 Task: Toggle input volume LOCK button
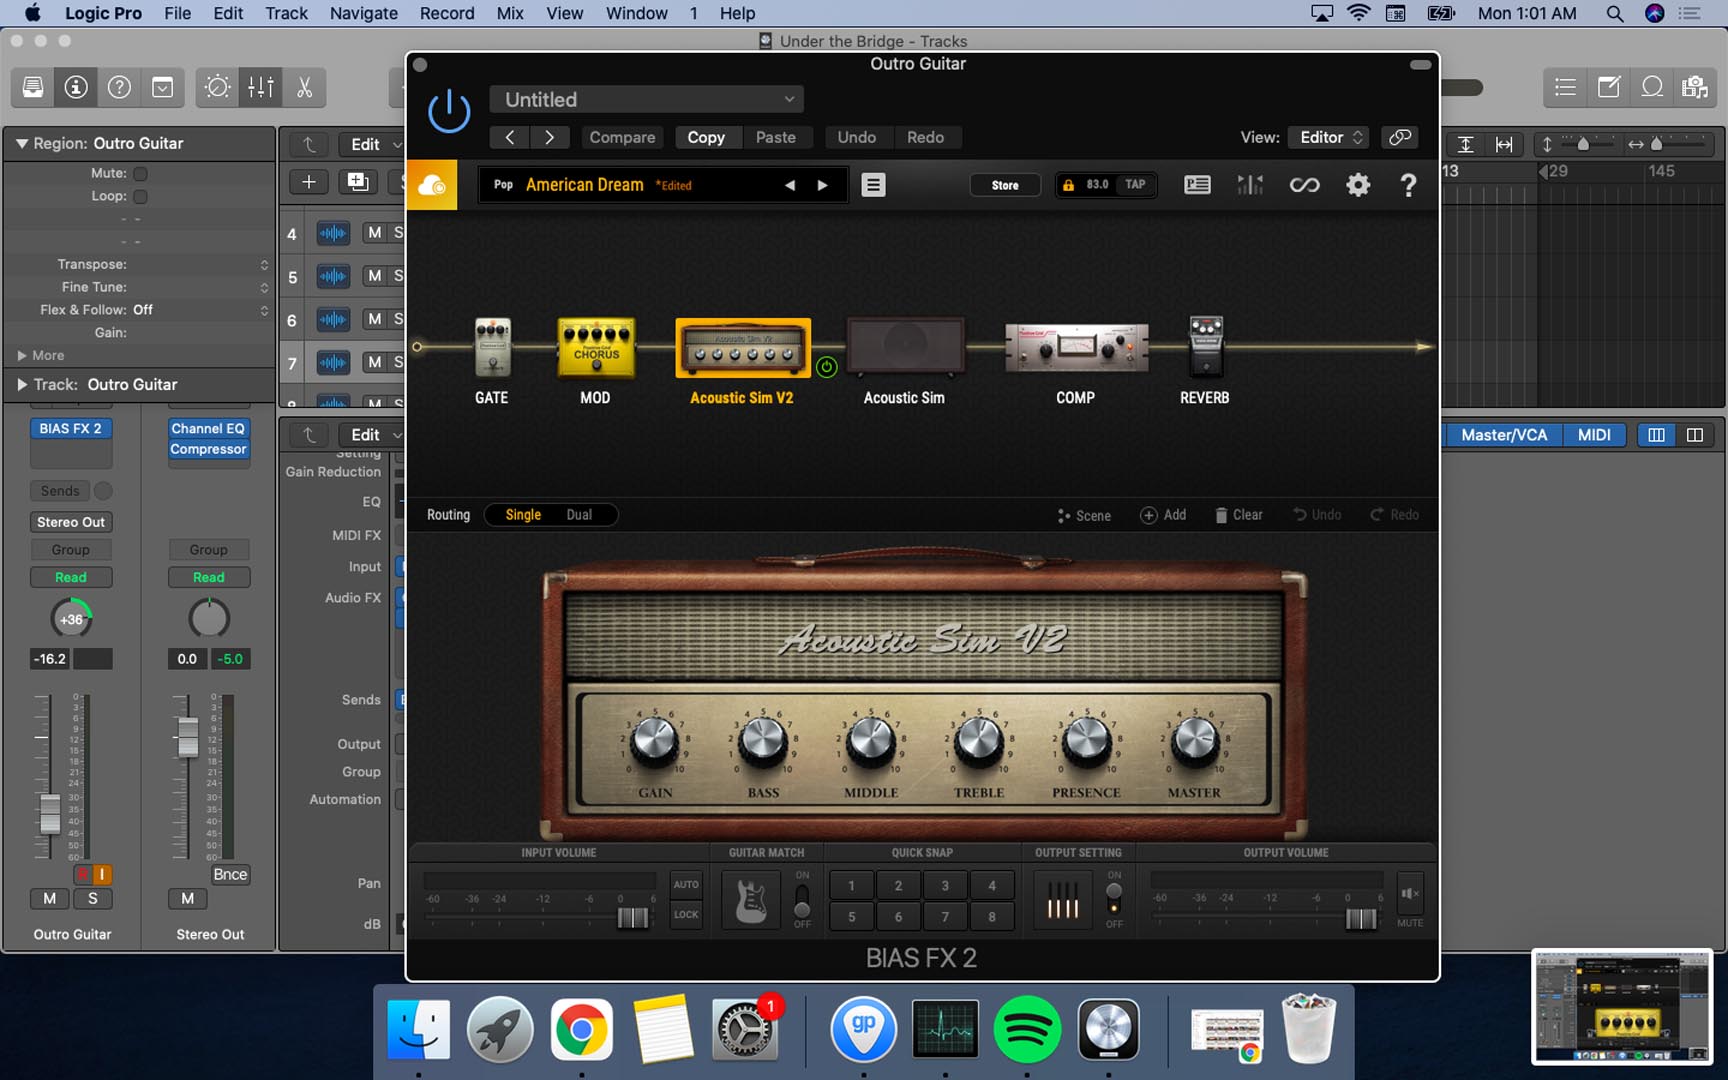point(686,914)
